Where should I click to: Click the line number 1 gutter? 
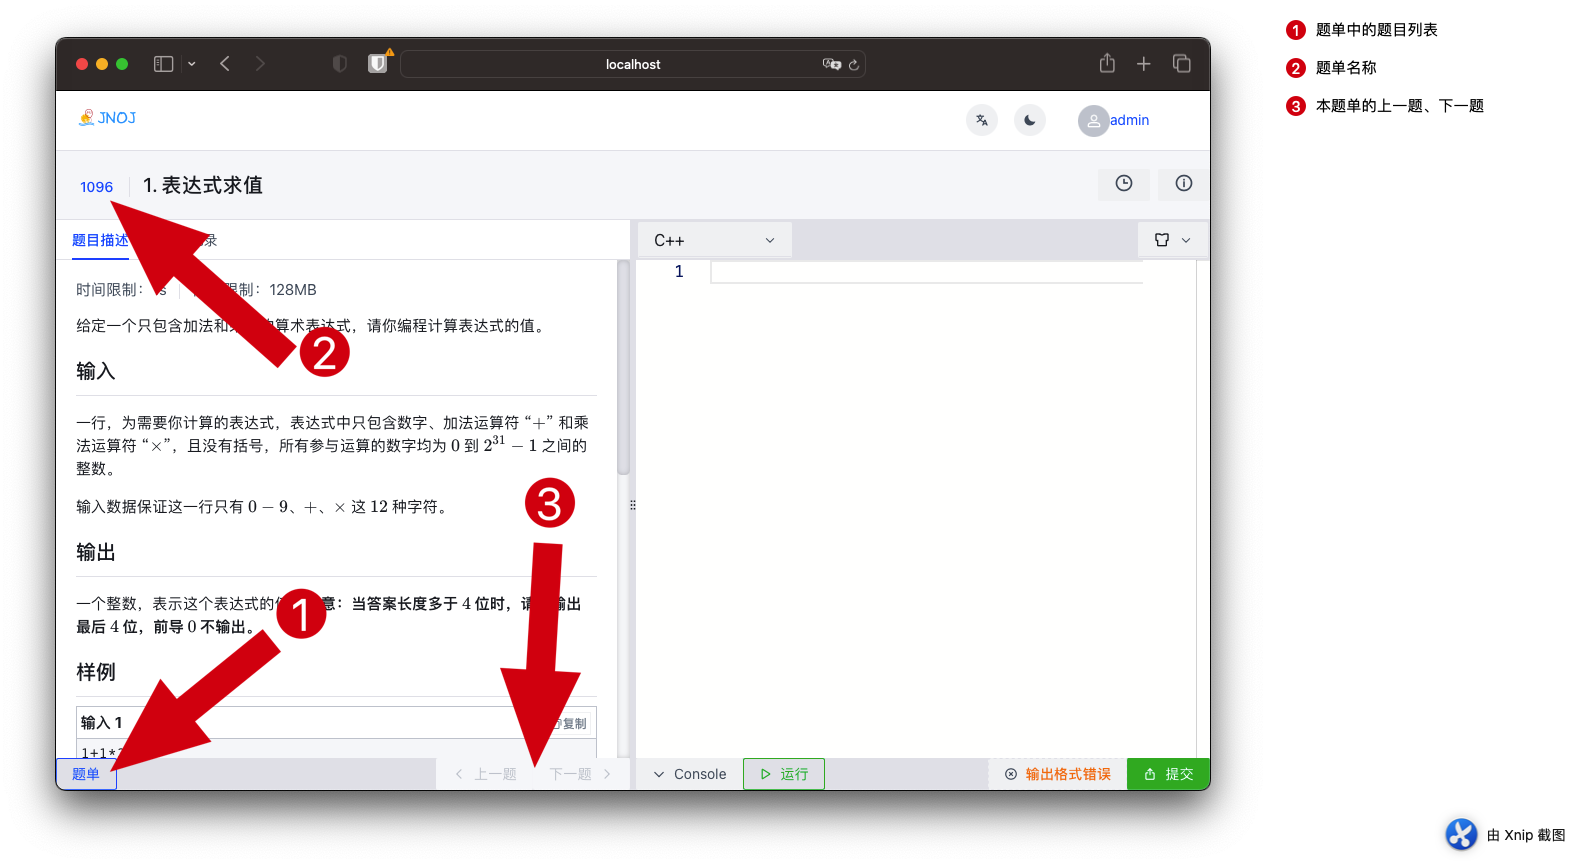679,272
